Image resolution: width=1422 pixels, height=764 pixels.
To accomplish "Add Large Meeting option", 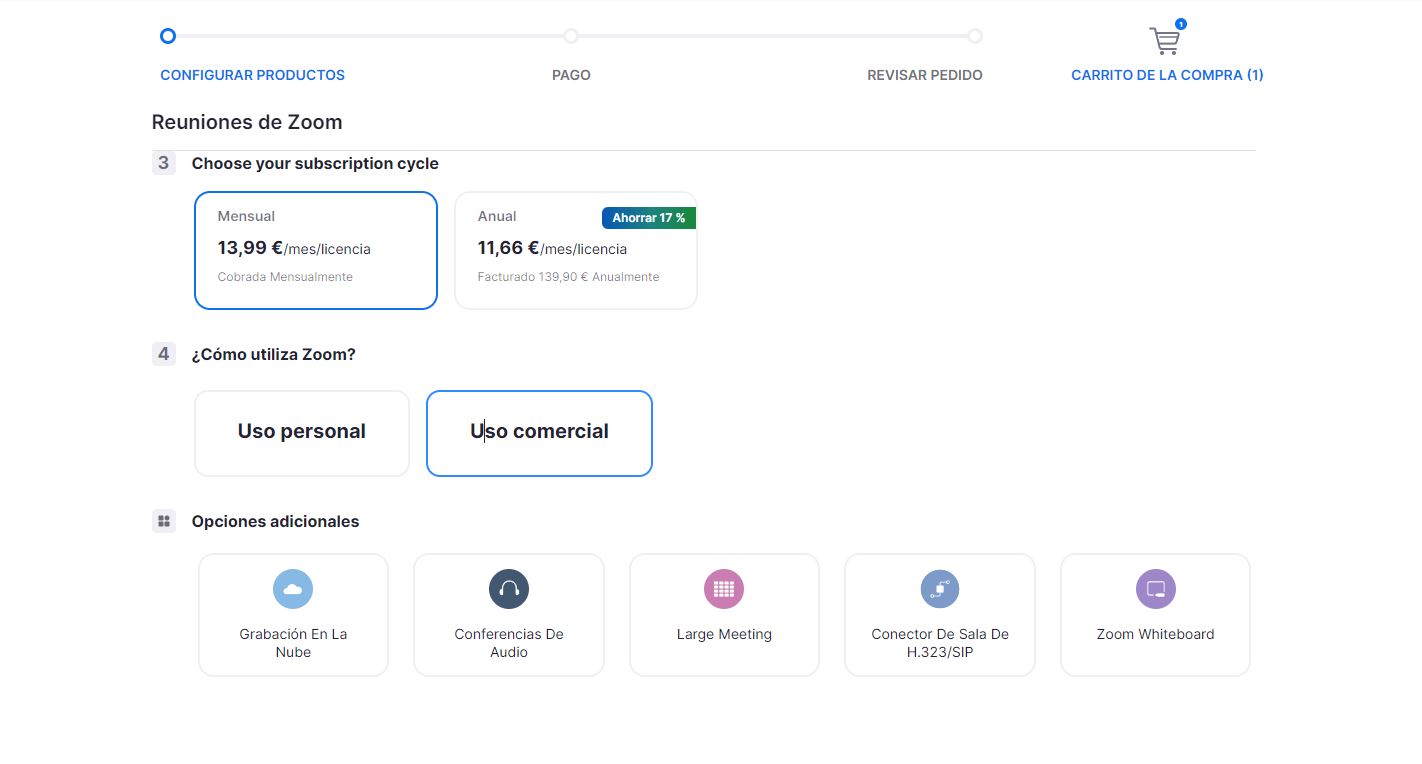I will (724, 615).
